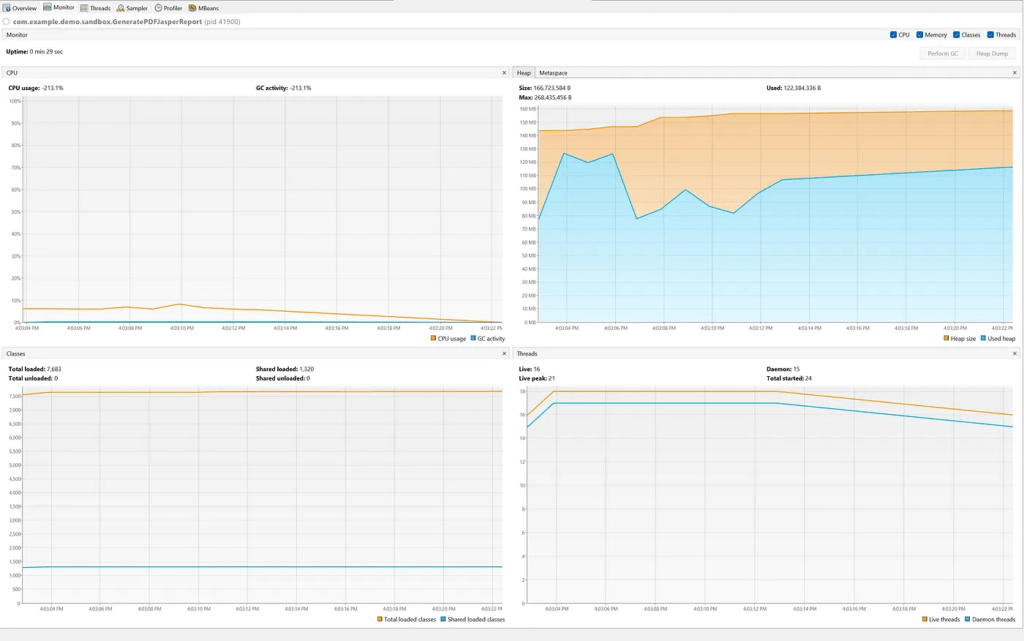The width and height of the screenshot is (1024, 641).
Task: Switch to the Metaspace tab
Action: pos(551,73)
